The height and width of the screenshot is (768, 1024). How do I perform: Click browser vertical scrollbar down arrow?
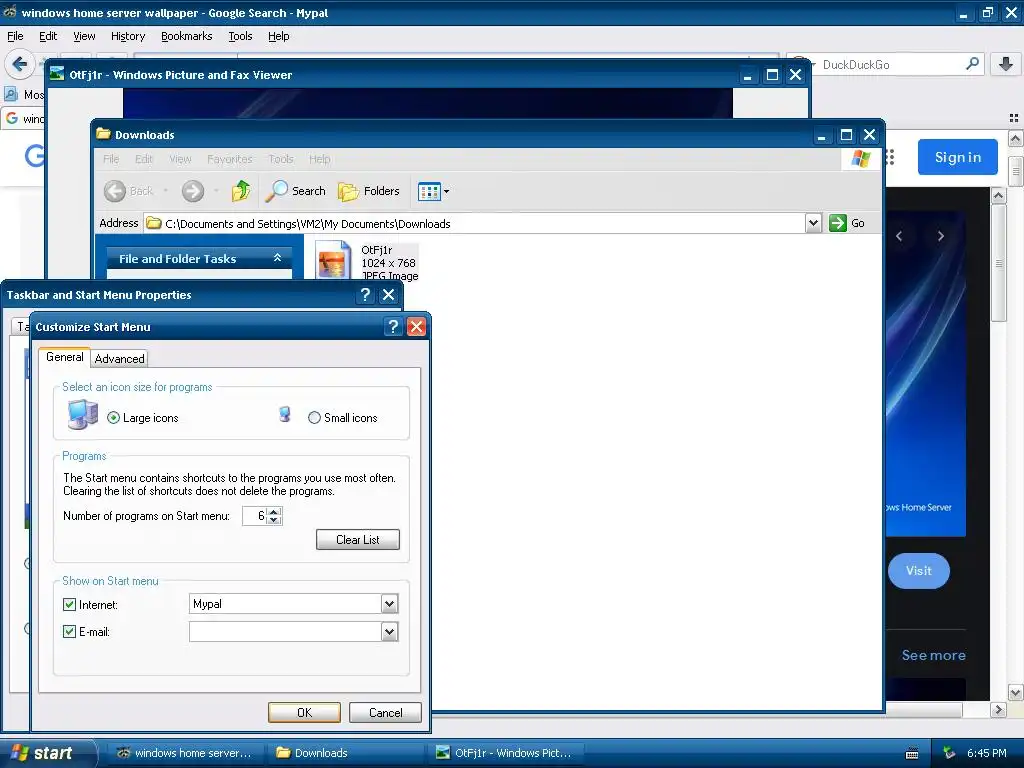[x=1016, y=692]
